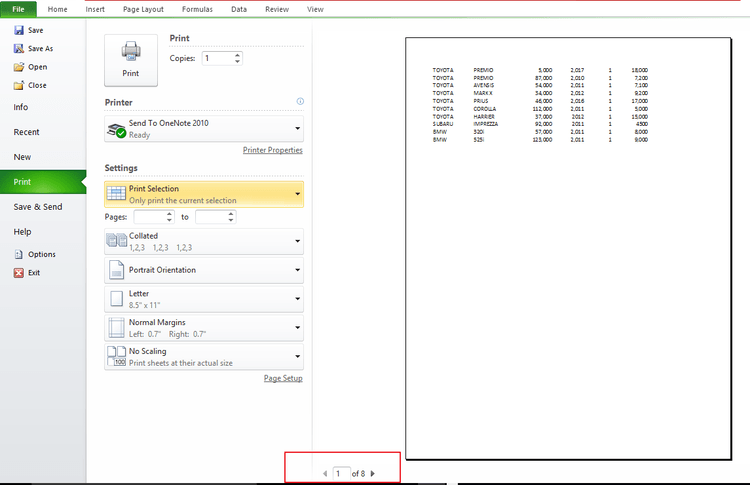Click the large Print button with printer icon
This screenshot has width=750, height=485.
click(131, 60)
